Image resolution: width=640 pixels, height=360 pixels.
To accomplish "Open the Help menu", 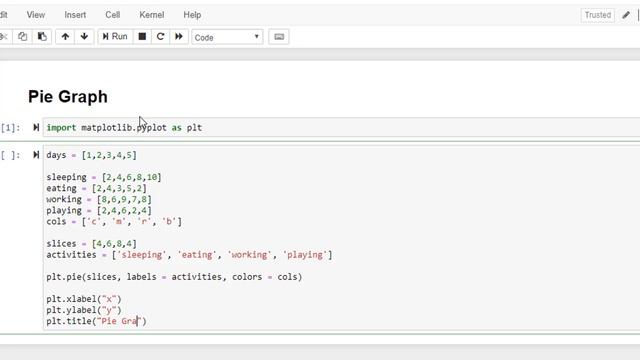I will [192, 15].
